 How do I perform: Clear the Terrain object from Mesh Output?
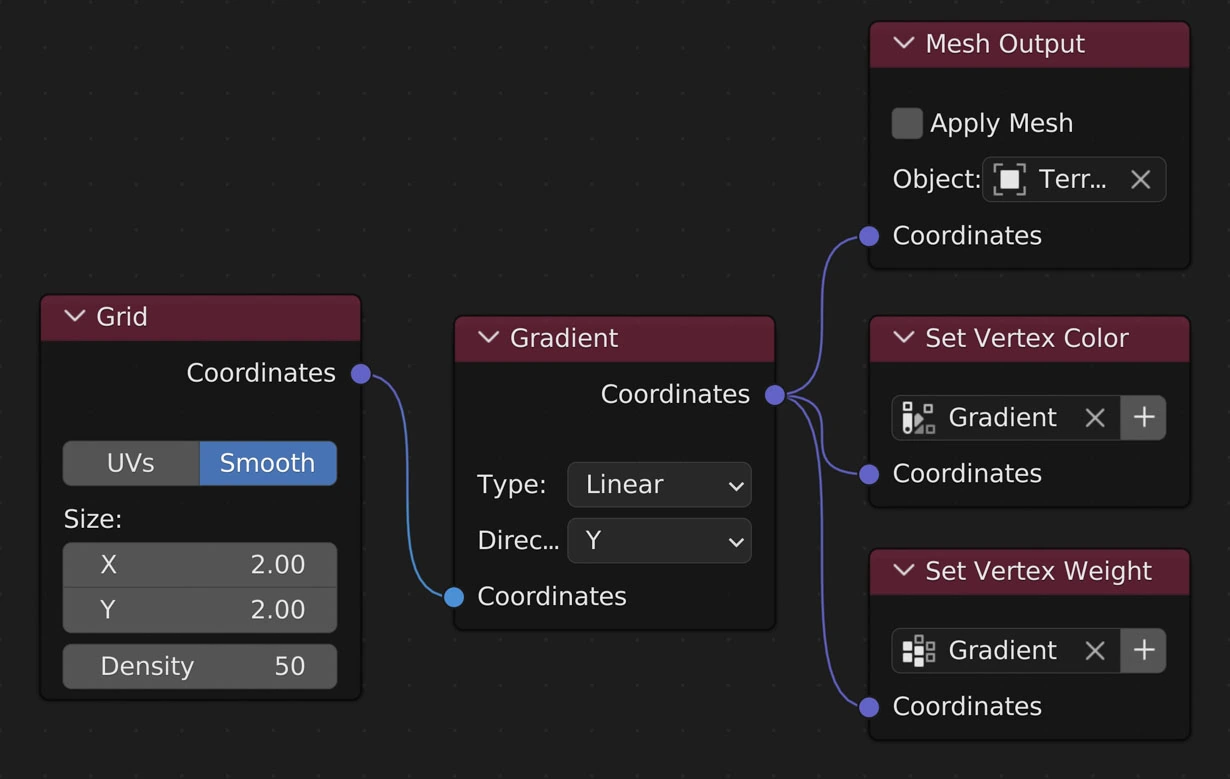coord(1140,180)
